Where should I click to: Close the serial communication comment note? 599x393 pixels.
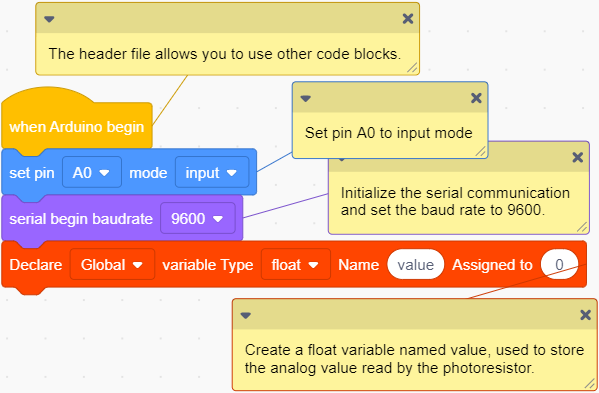578,157
